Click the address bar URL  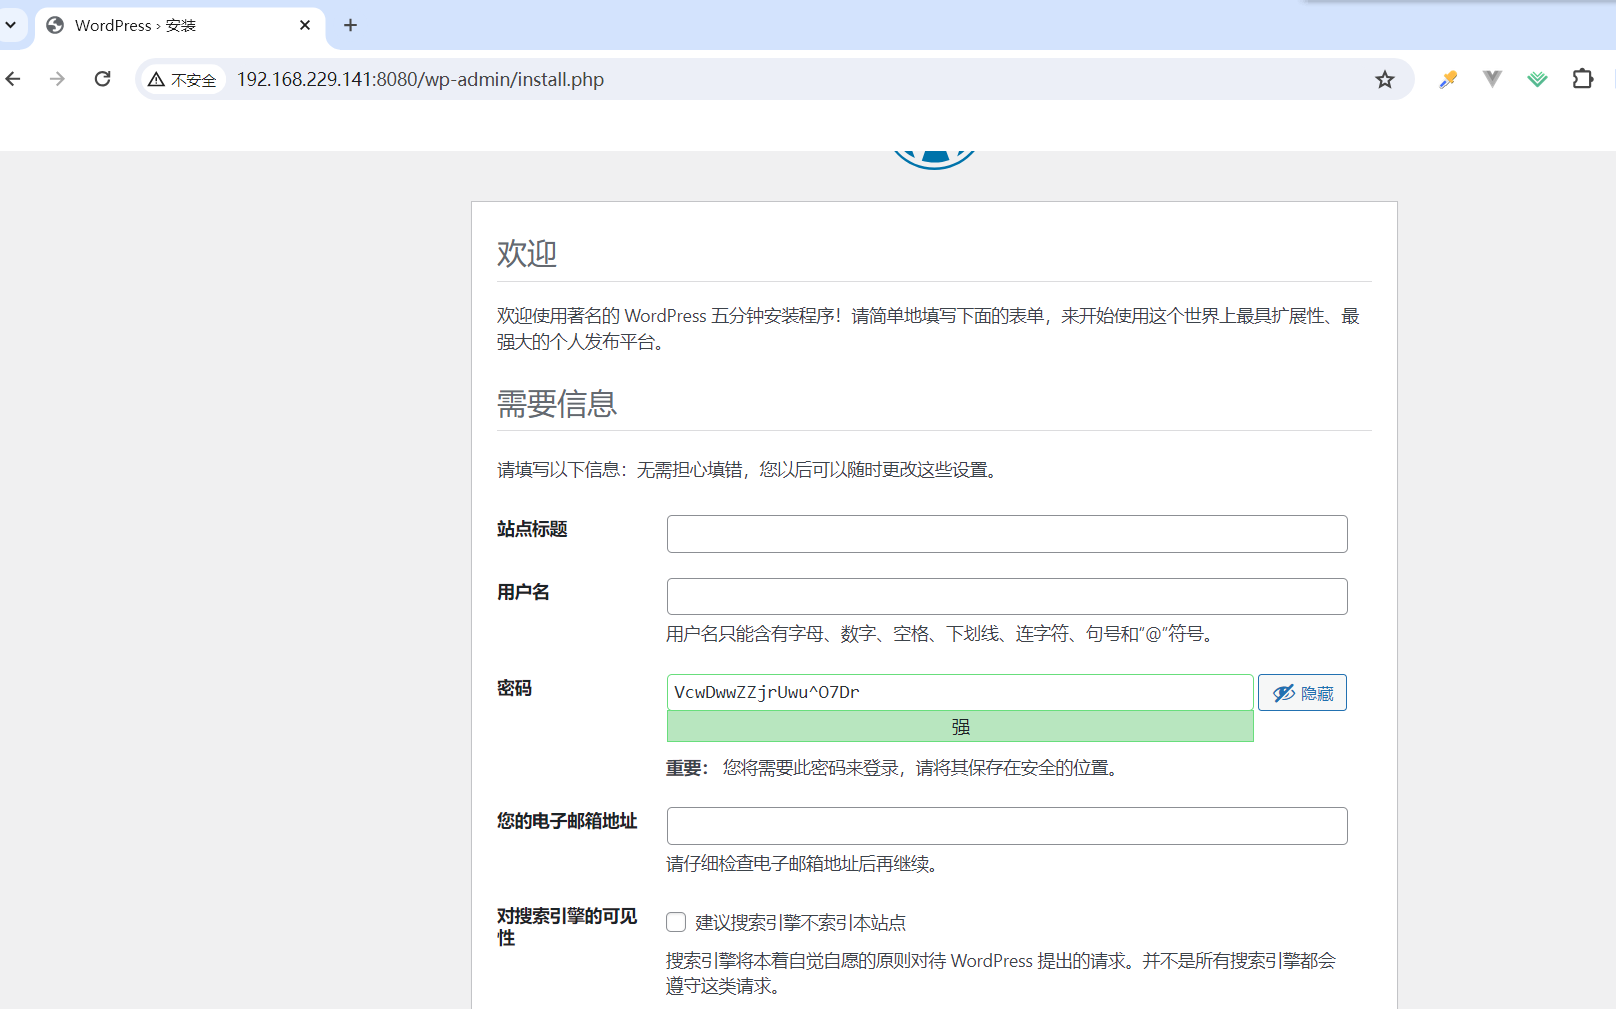tap(420, 80)
